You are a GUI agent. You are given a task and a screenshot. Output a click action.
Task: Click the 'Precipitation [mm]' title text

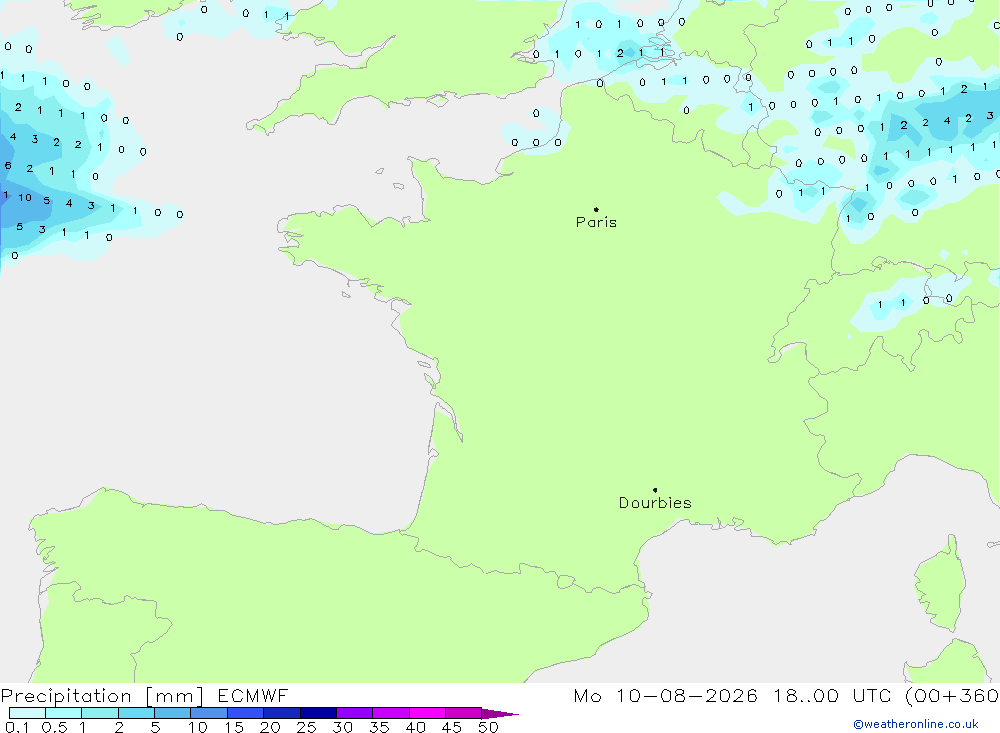(x=102, y=696)
